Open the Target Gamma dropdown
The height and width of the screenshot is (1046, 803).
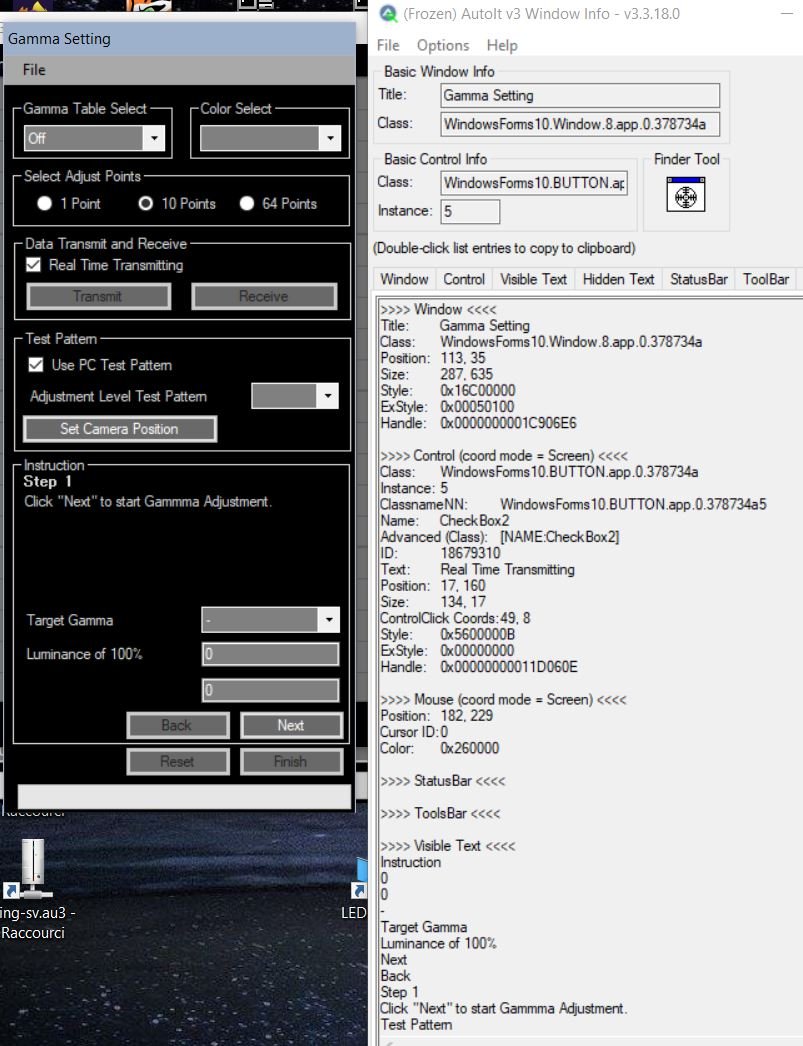tap(329, 621)
